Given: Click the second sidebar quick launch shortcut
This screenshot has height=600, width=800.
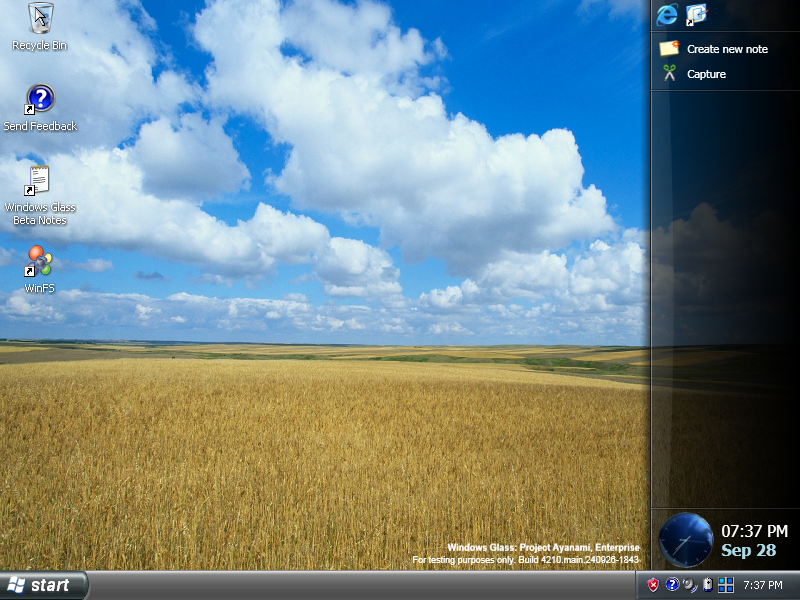Looking at the screenshot, I should click(x=696, y=14).
